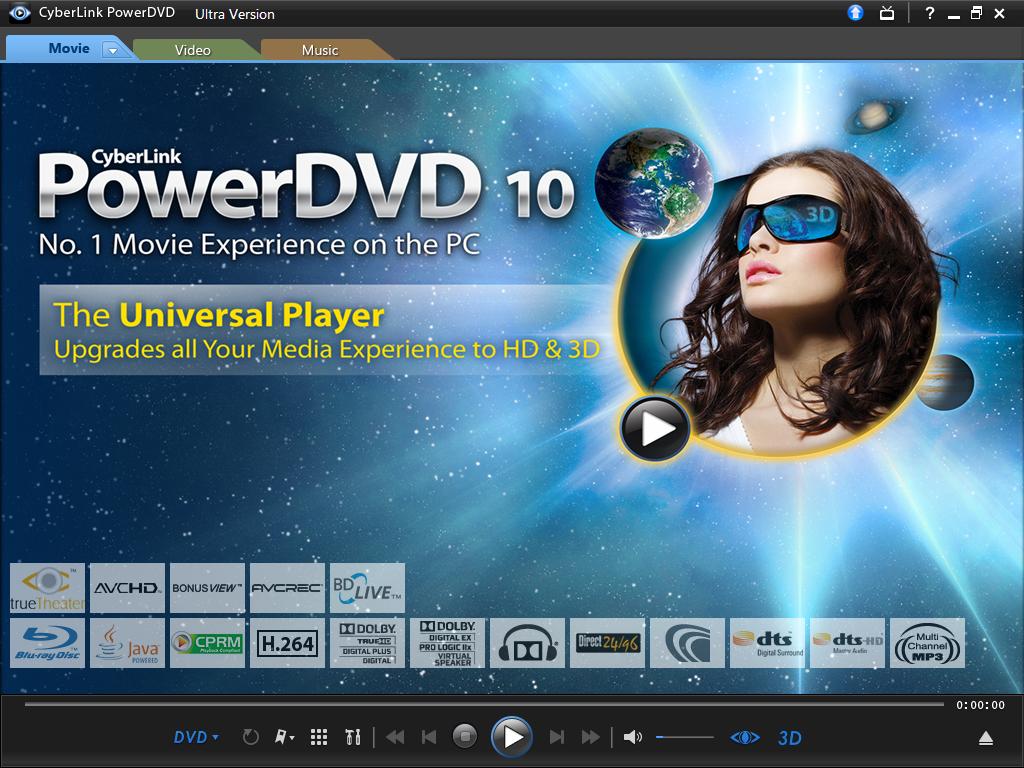Click the large play button on the banner
The image size is (1024, 768).
click(x=655, y=429)
